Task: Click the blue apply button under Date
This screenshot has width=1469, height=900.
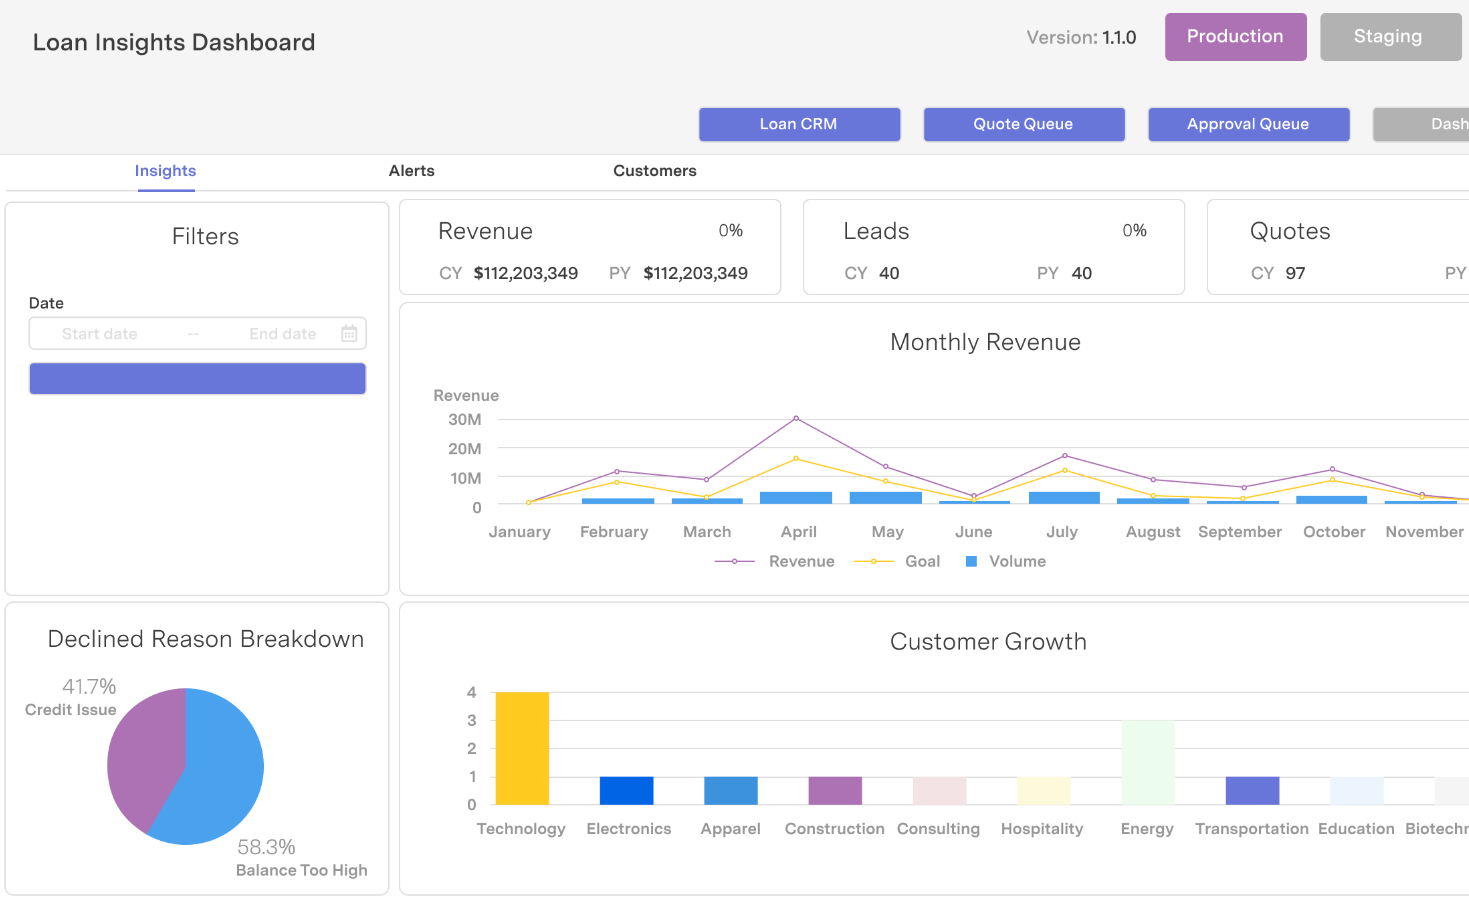Action: pyautogui.click(x=198, y=379)
